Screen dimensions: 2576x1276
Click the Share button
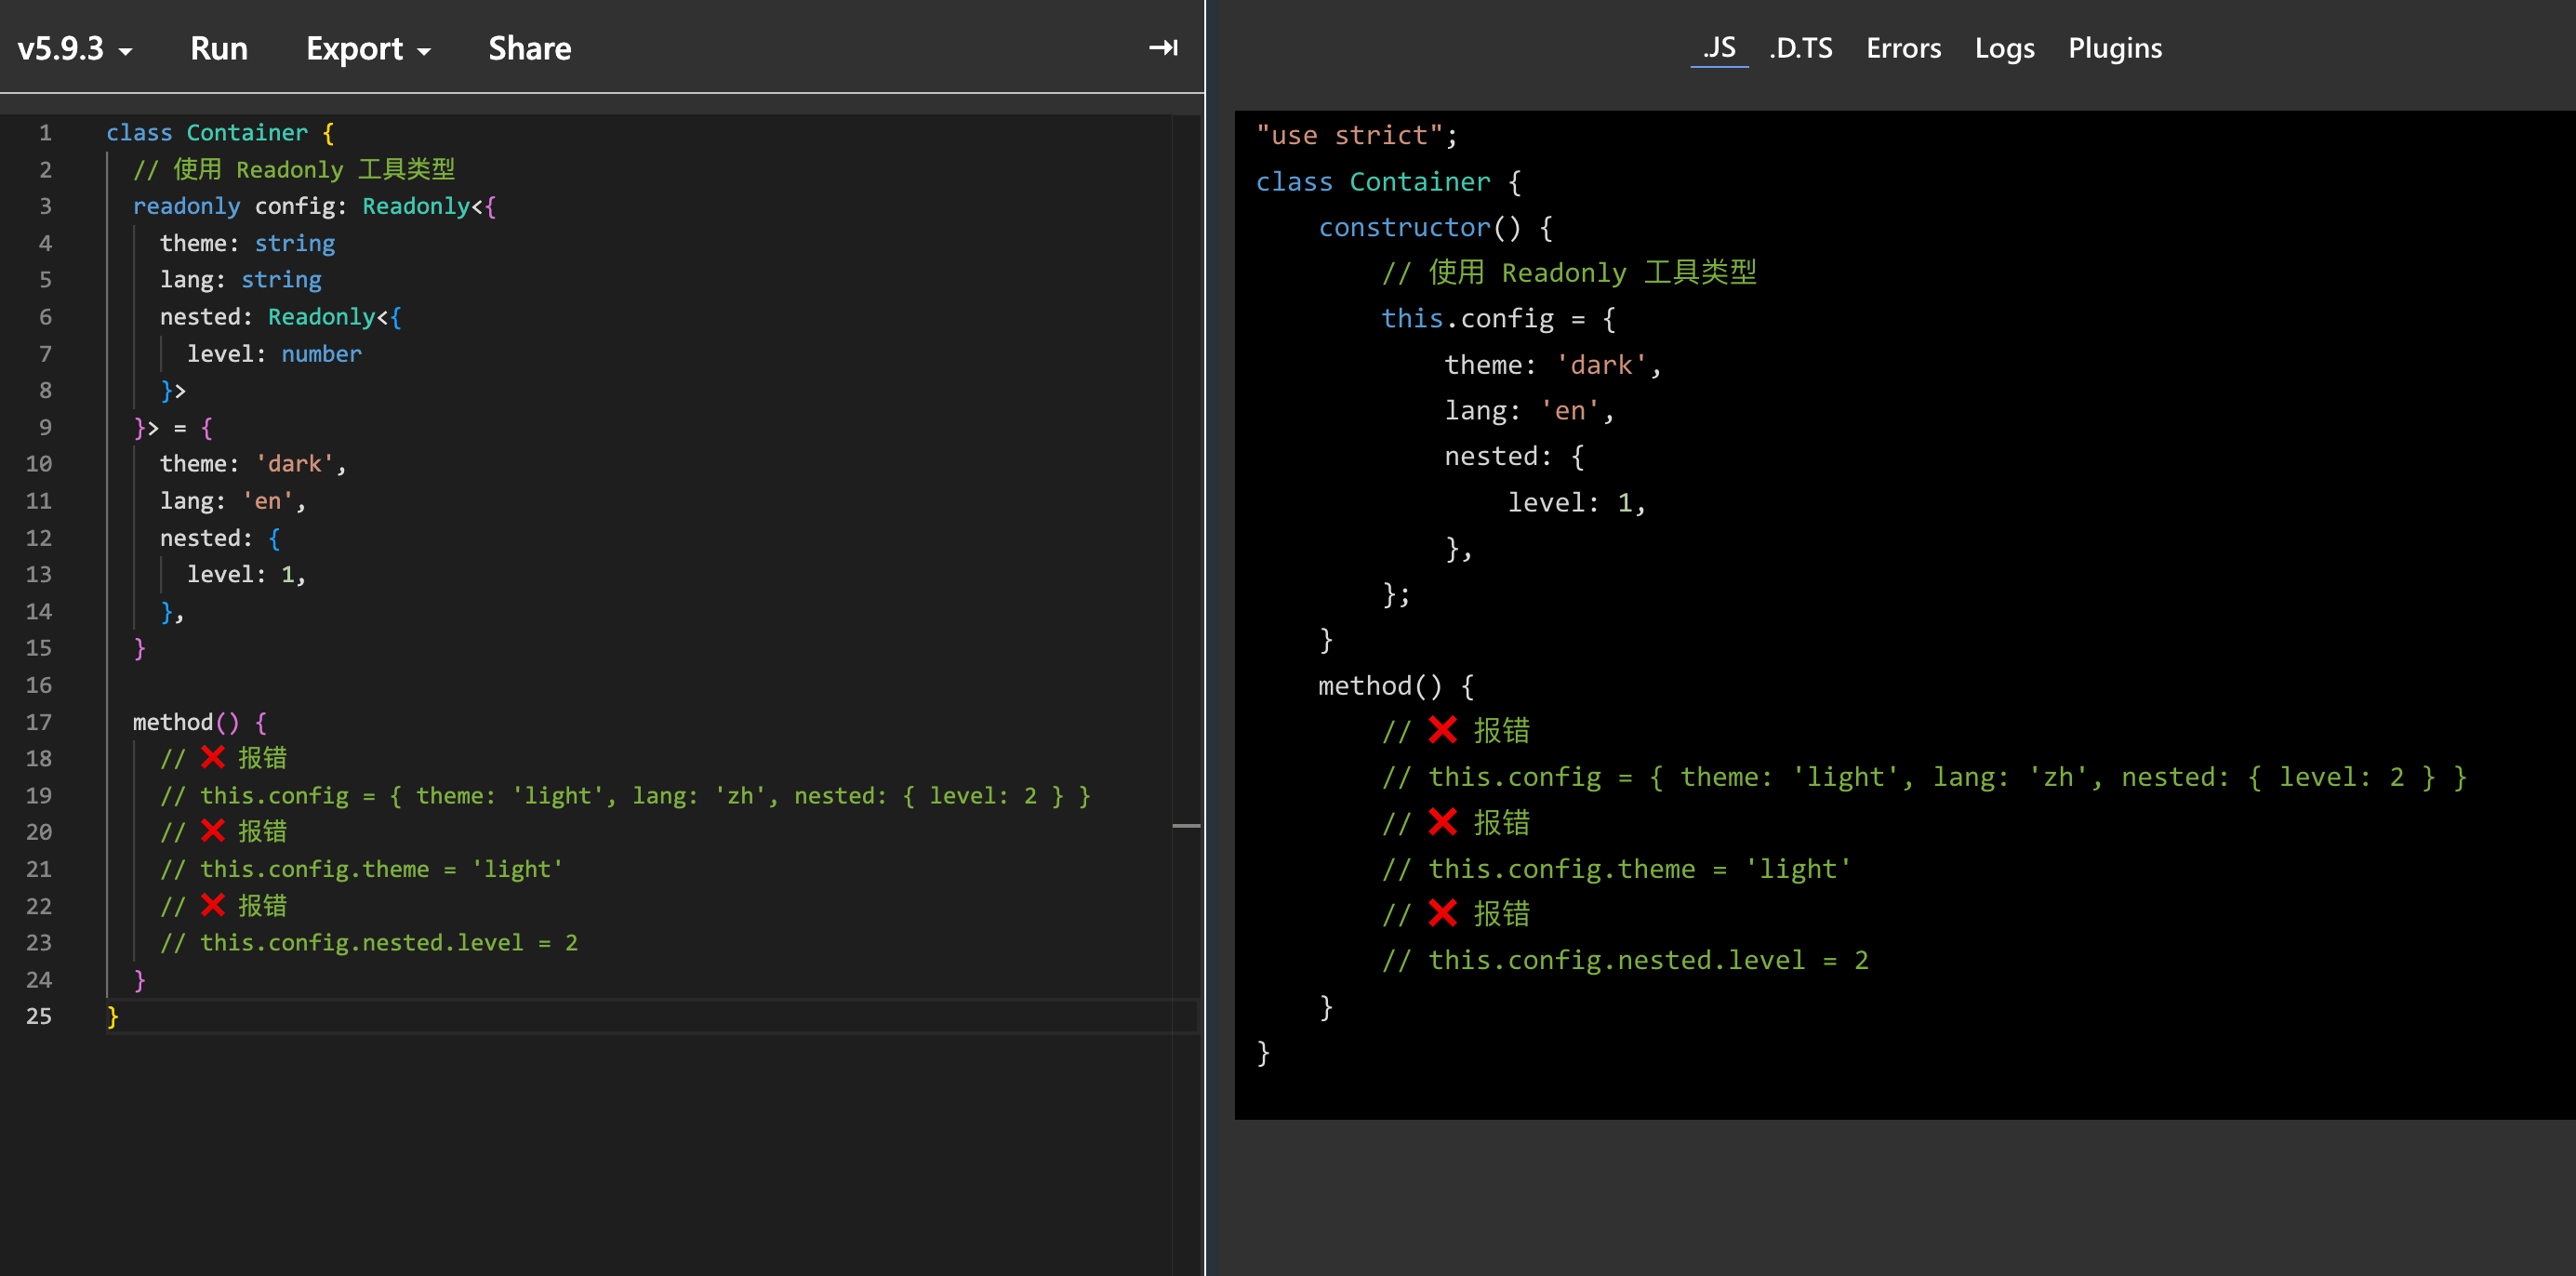(529, 49)
